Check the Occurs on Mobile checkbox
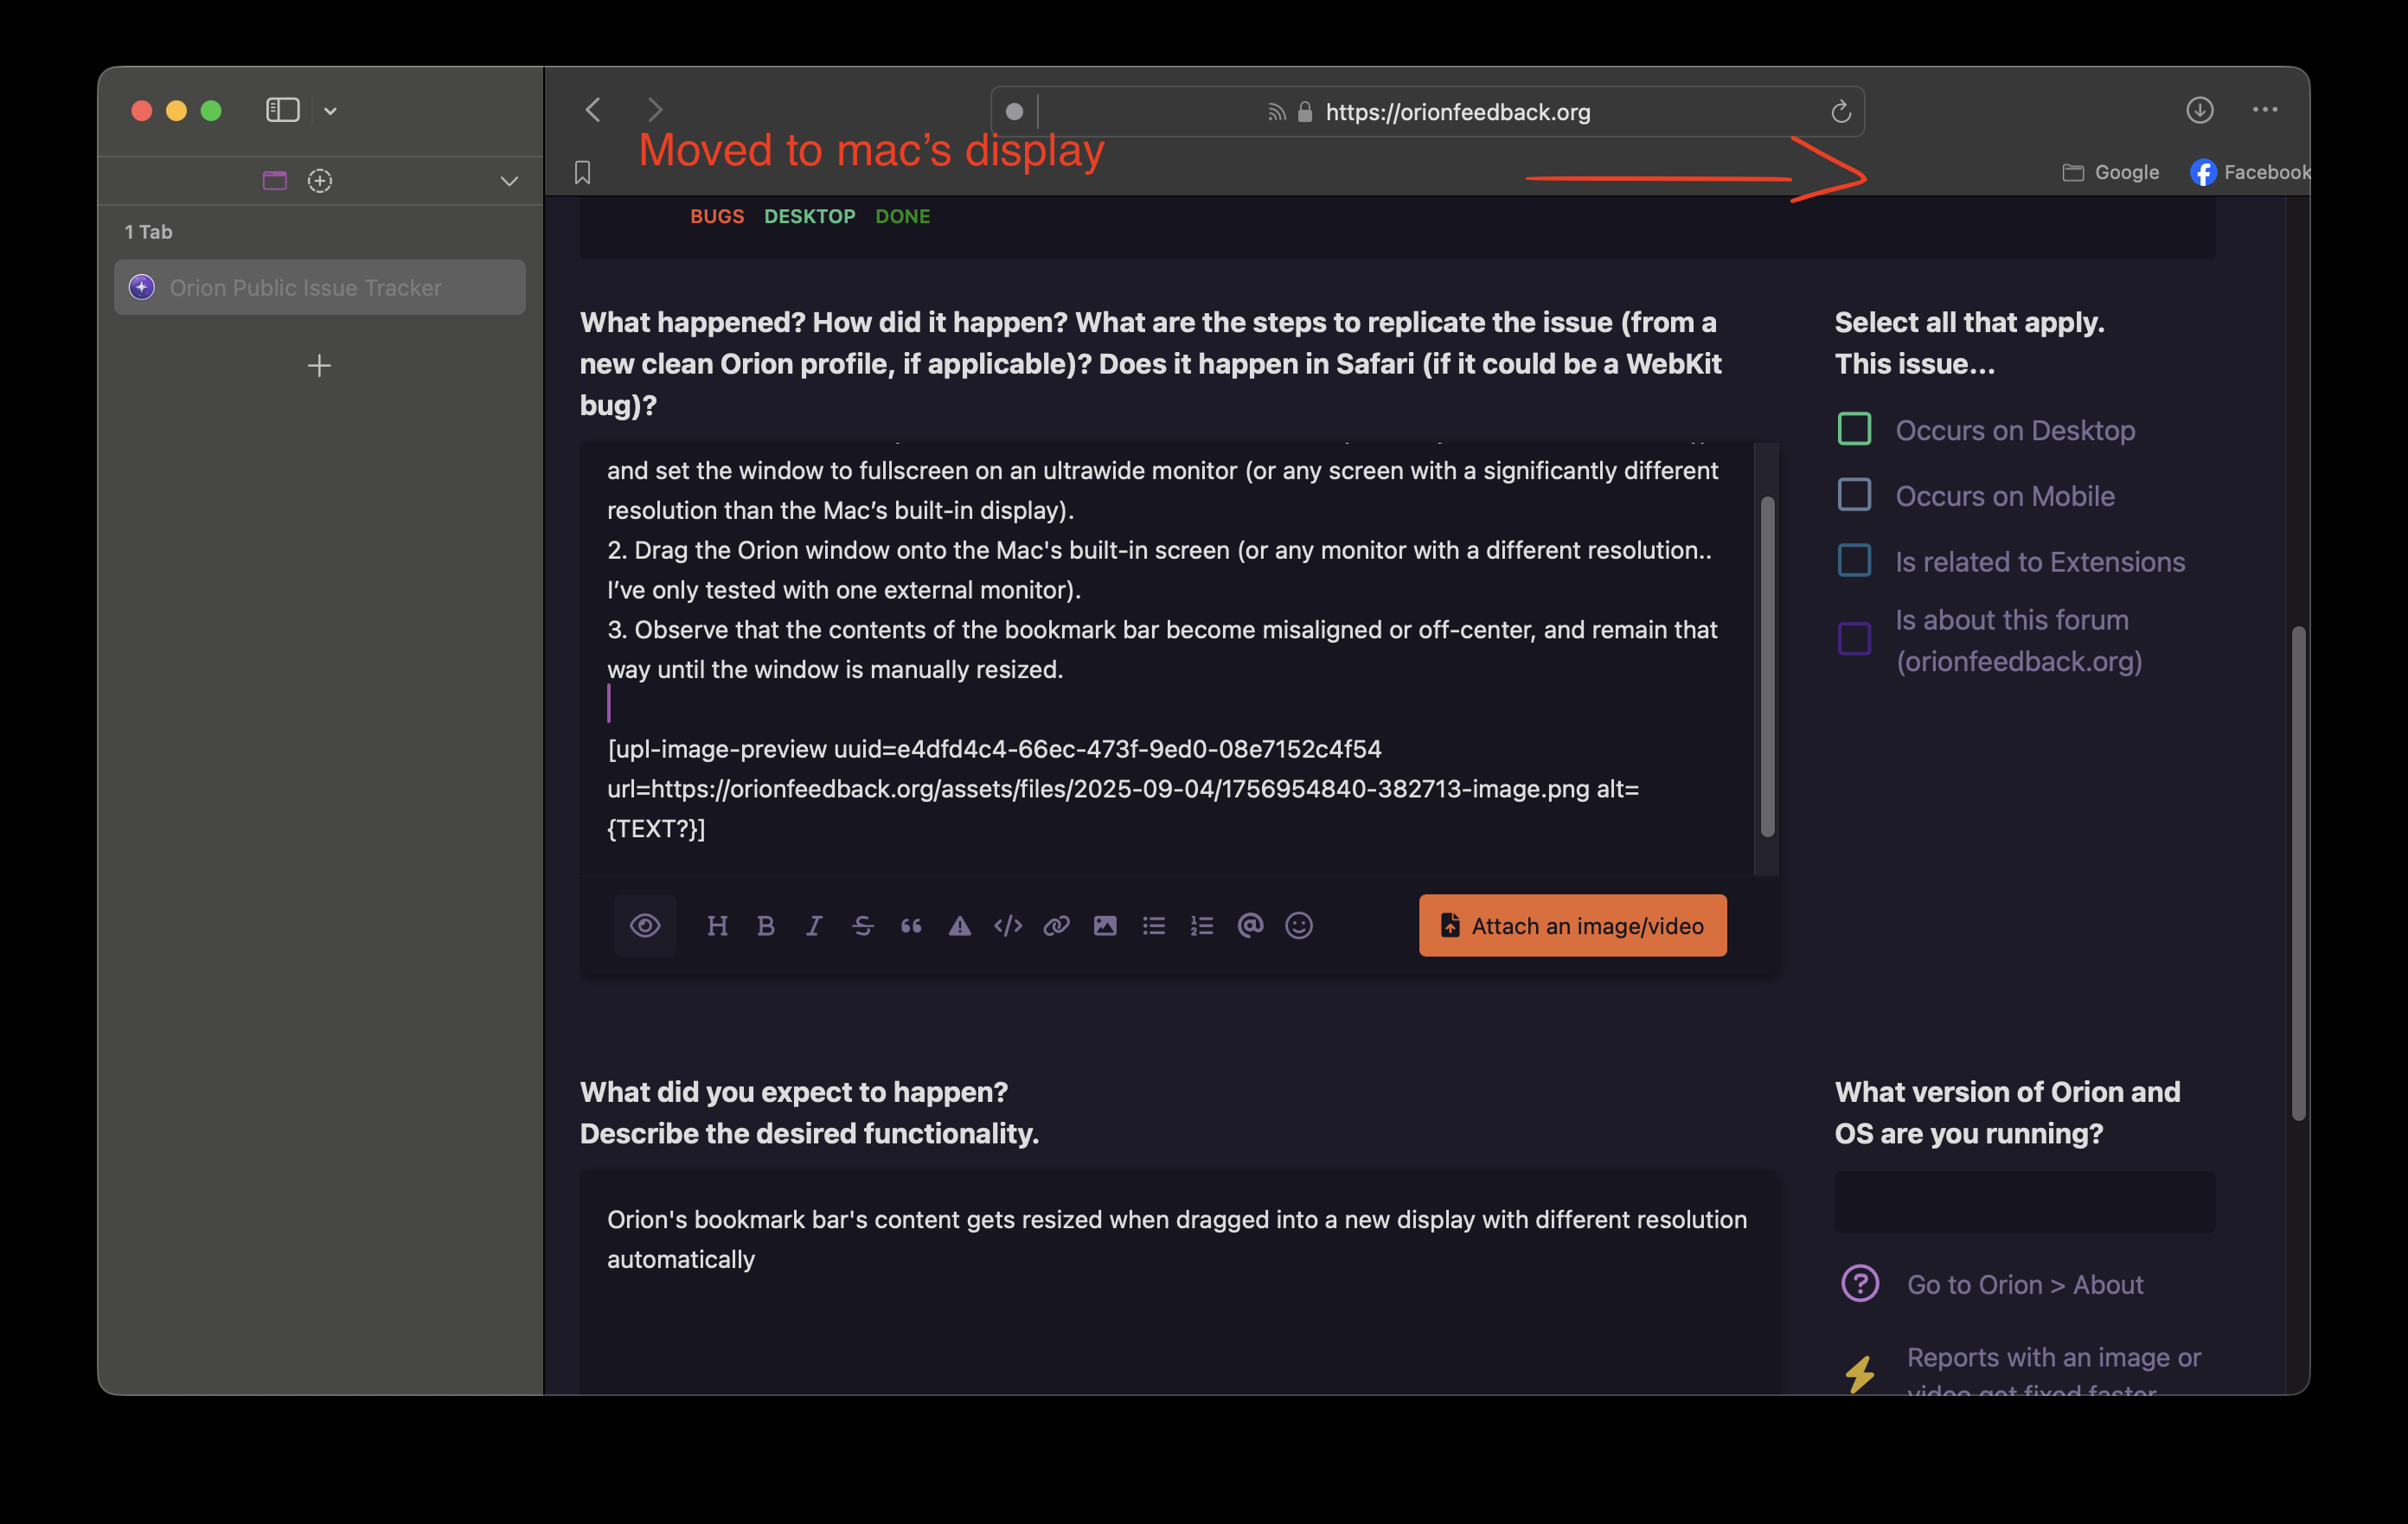2408x1524 pixels. (1854, 495)
